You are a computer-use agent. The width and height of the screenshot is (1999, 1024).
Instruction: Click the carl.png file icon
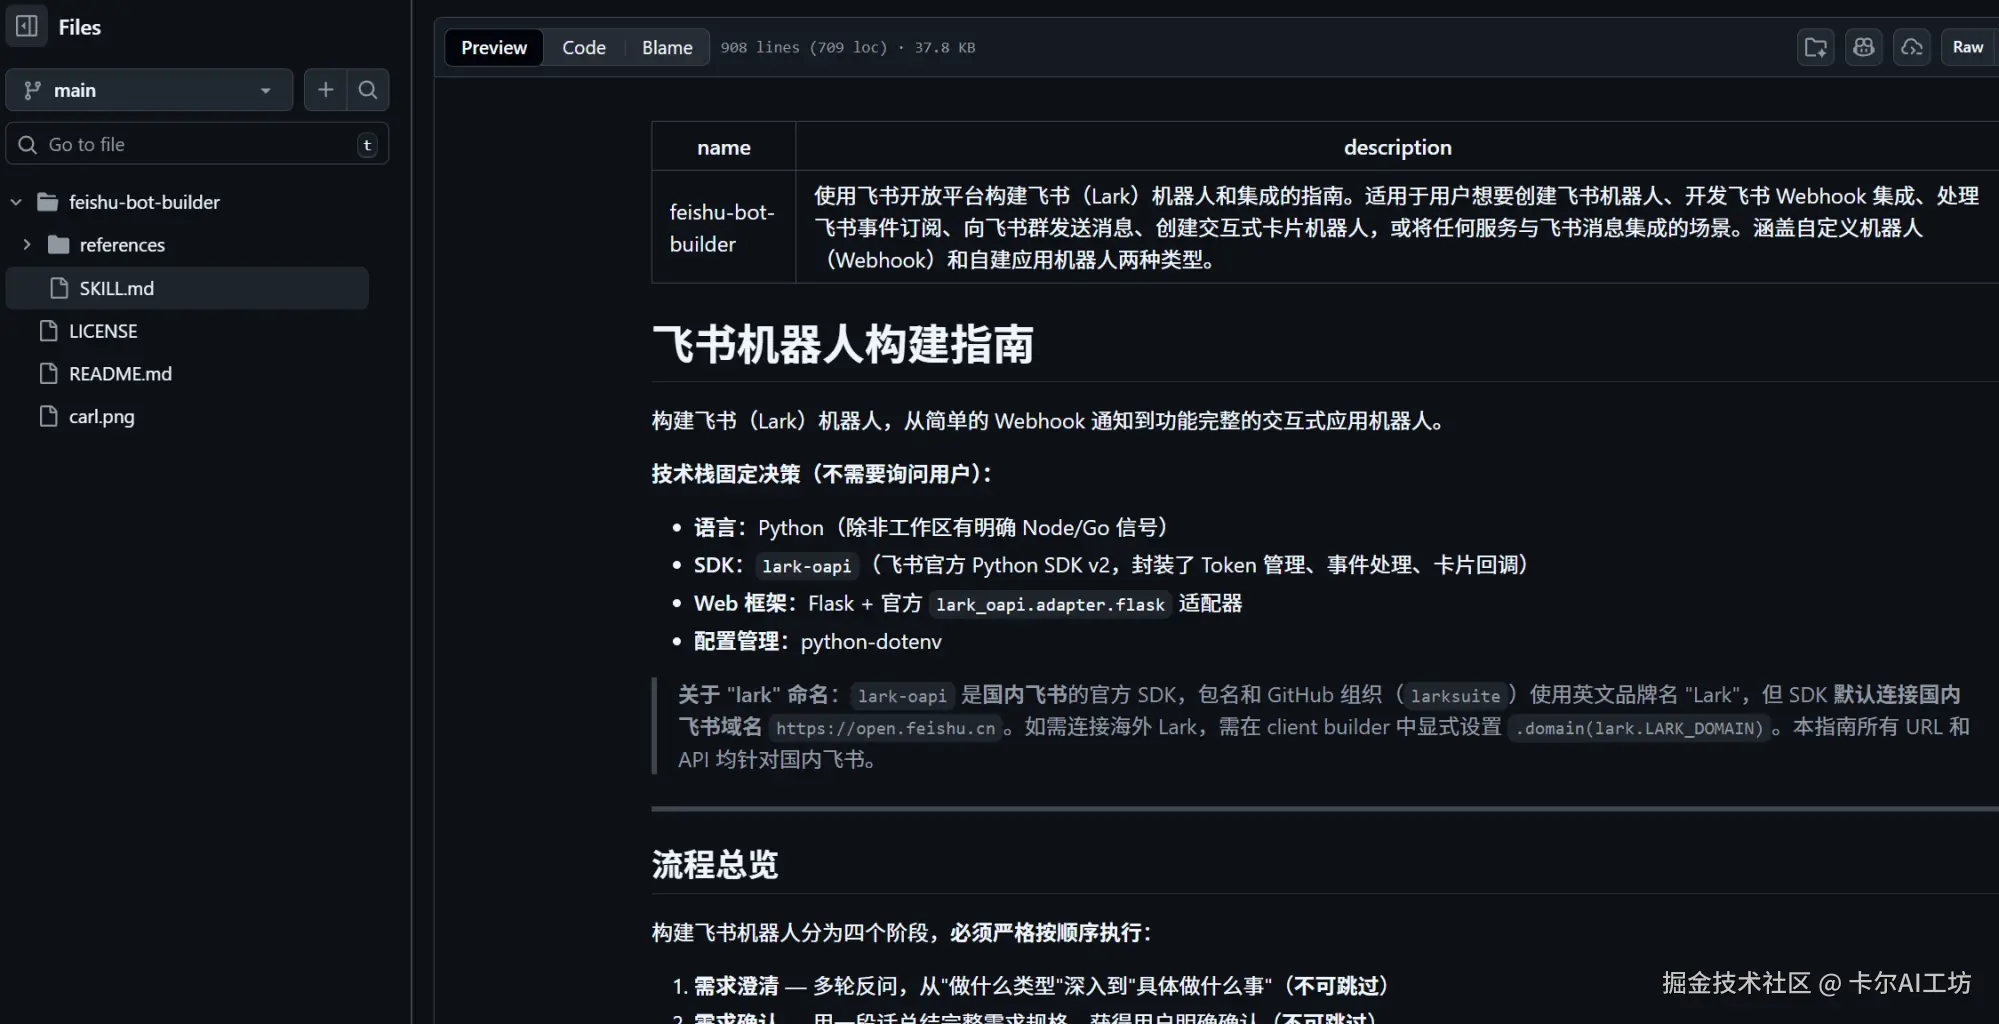(x=48, y=417)
